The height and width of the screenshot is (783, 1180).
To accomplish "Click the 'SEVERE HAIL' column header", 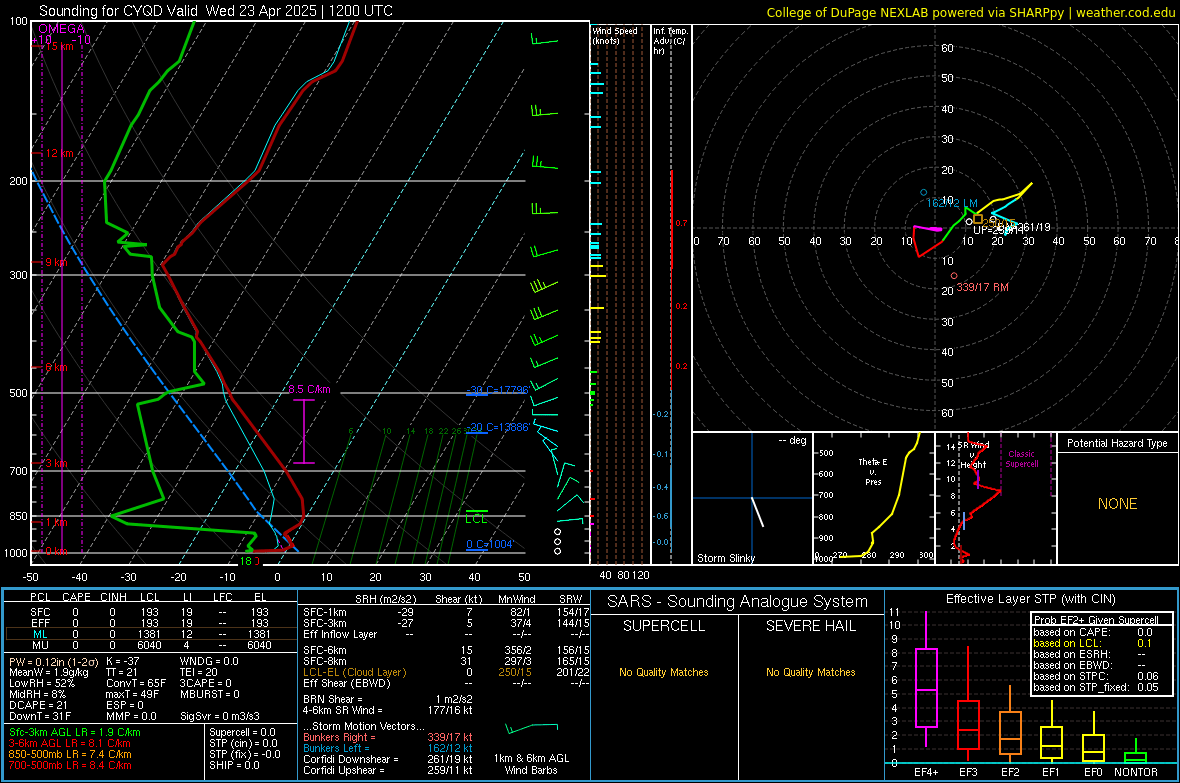I will coord(810,626).
